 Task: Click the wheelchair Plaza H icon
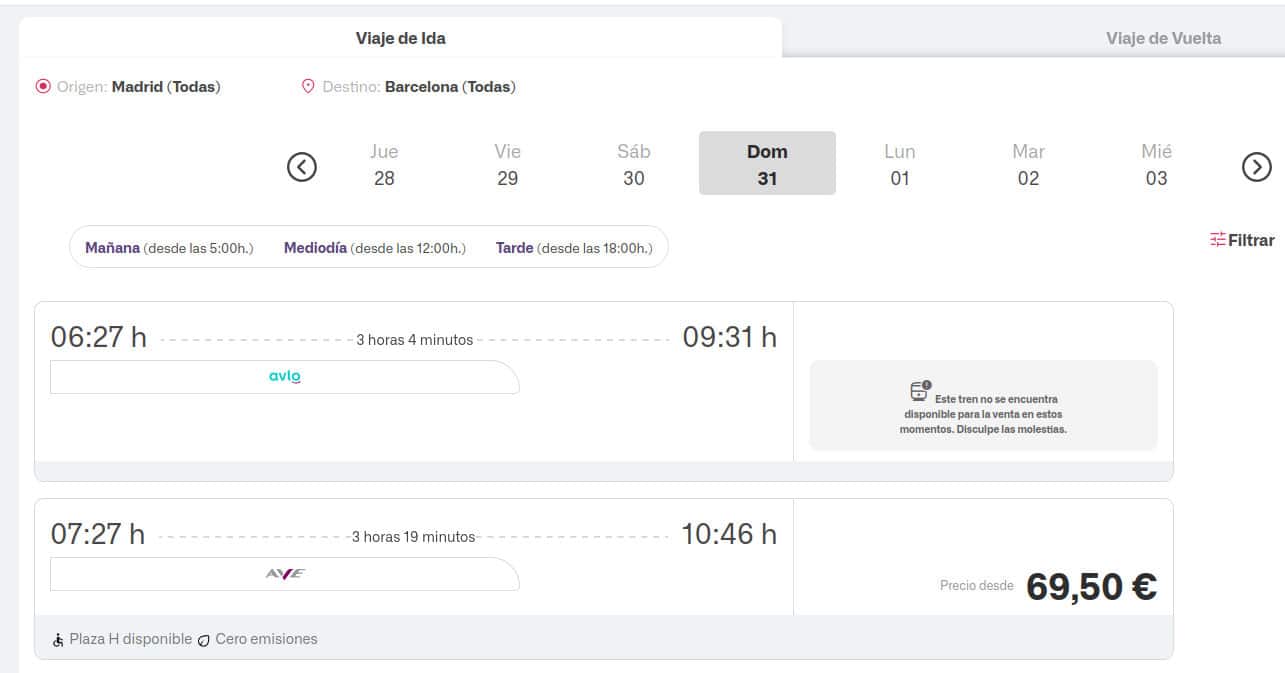pos(58,639)
